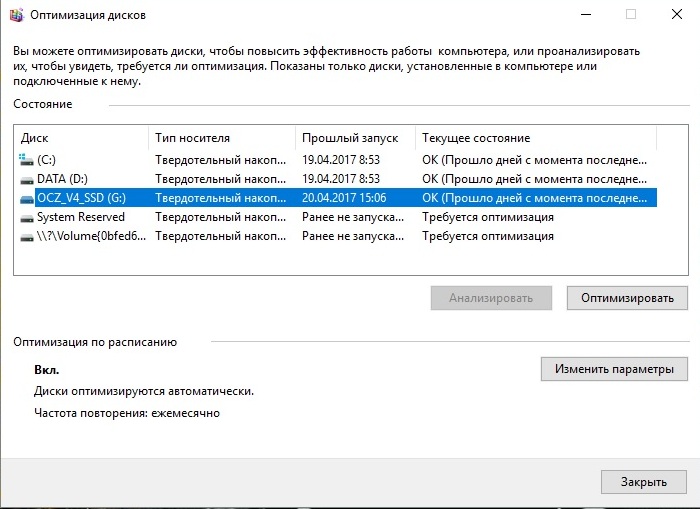Click the (C:) row's OK status text

534,160
